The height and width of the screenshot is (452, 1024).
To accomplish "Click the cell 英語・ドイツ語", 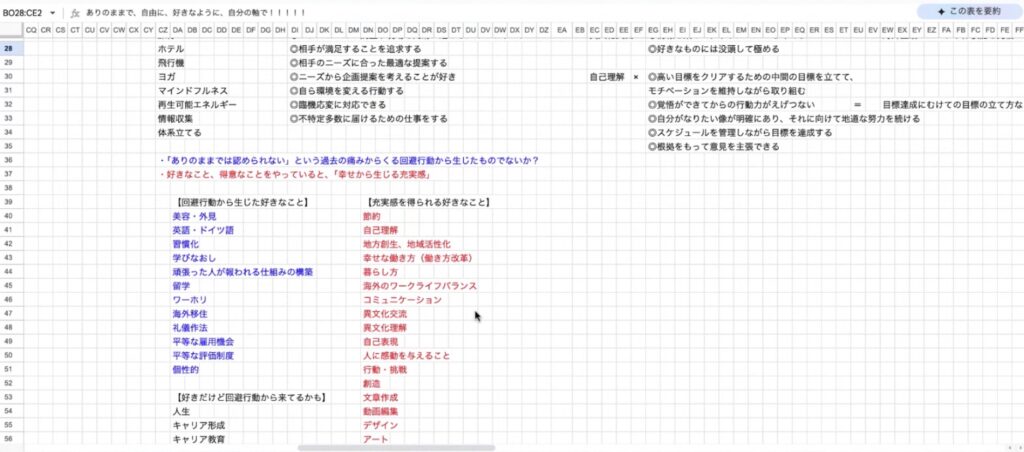I will pos(203,230).
